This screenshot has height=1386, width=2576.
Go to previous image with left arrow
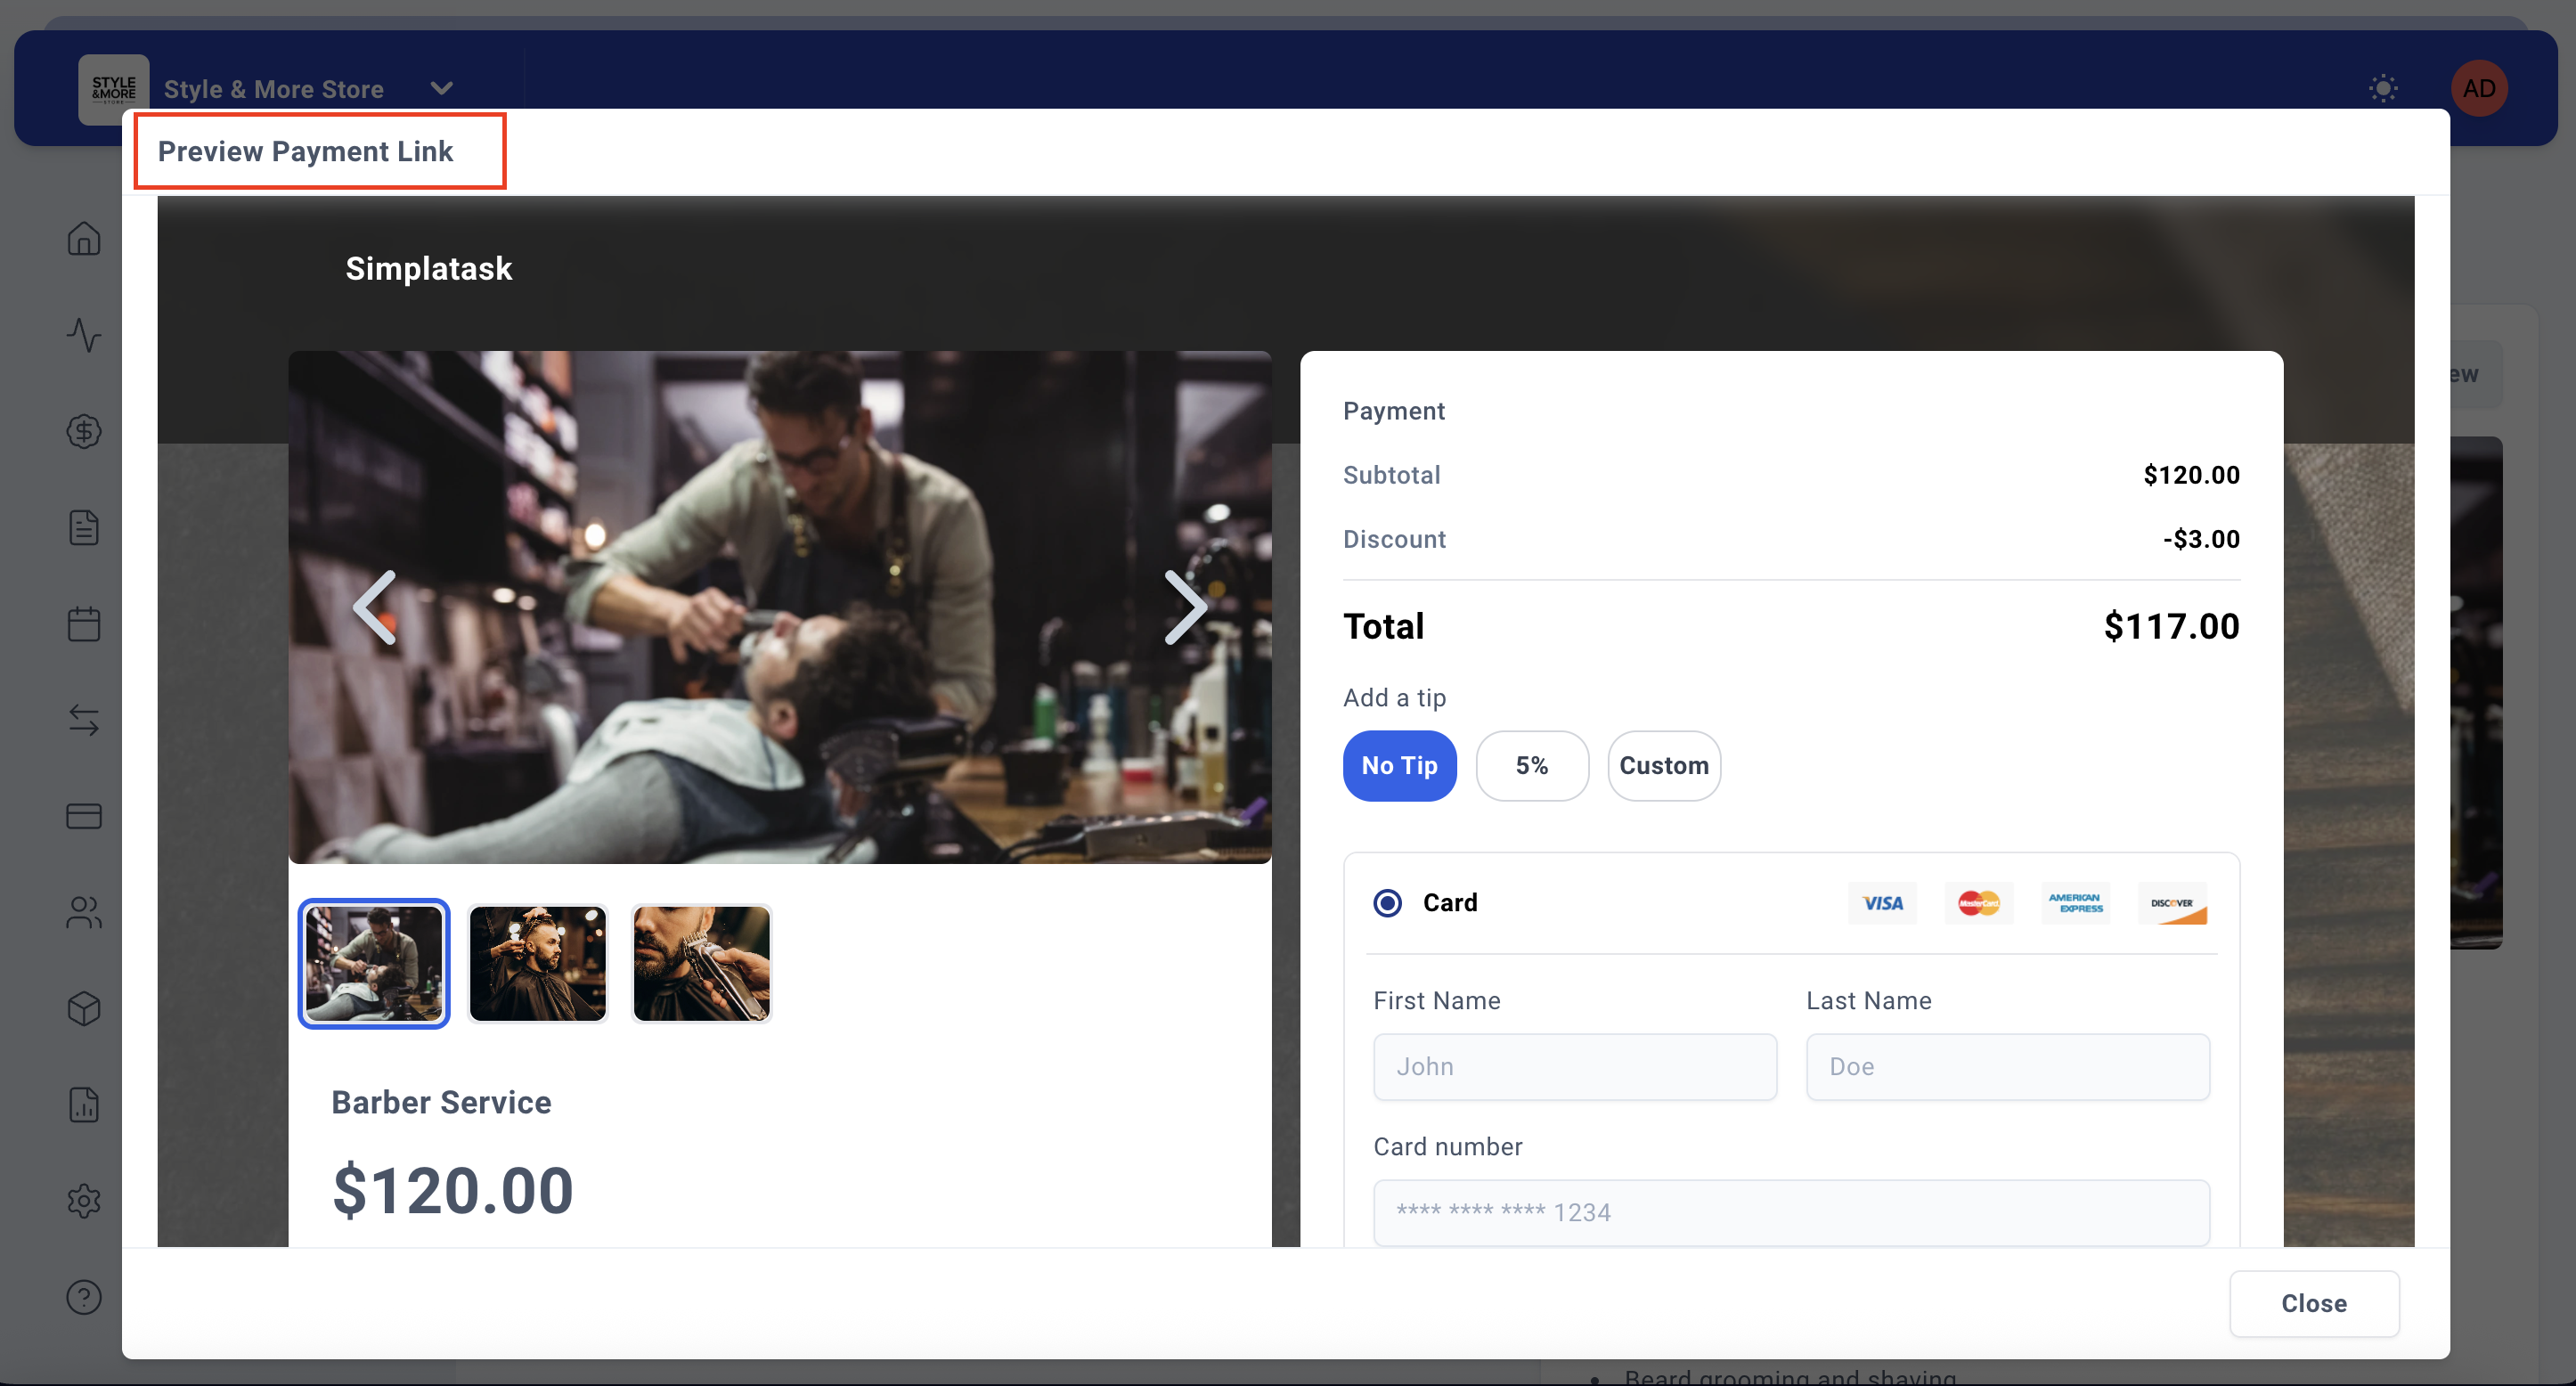click(x=375, y=607)
